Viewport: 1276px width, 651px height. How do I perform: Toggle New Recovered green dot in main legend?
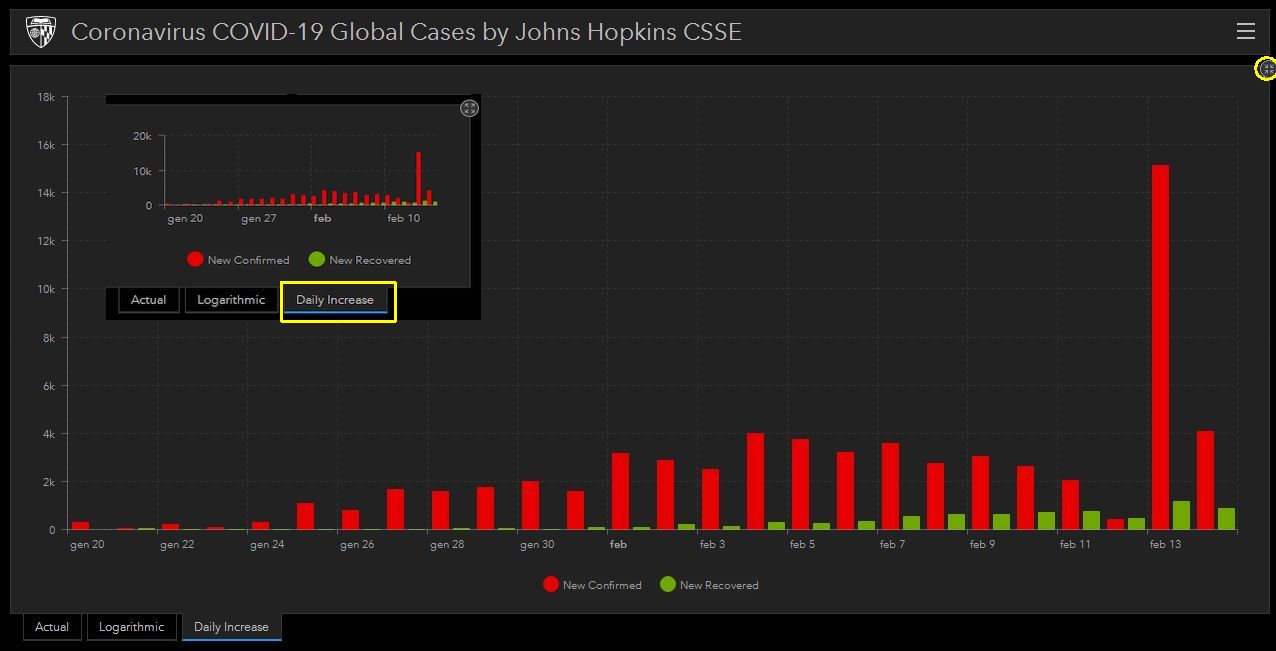click(668, 584)
